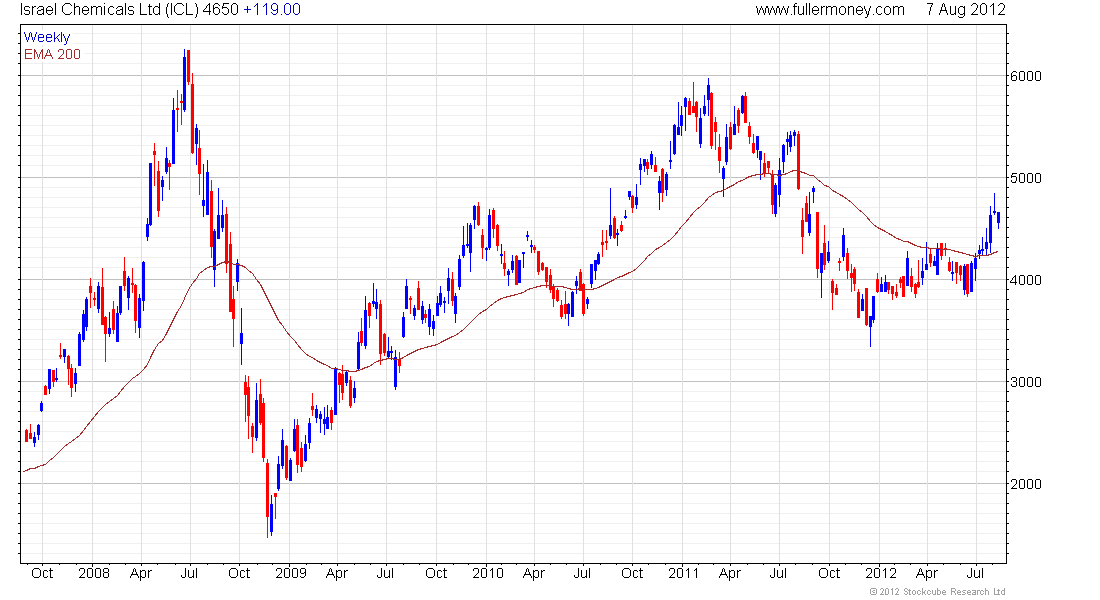Click the late 2008 lowest candlestick
The width and height of the screenshot is (1100, 600).
(268, 498)
